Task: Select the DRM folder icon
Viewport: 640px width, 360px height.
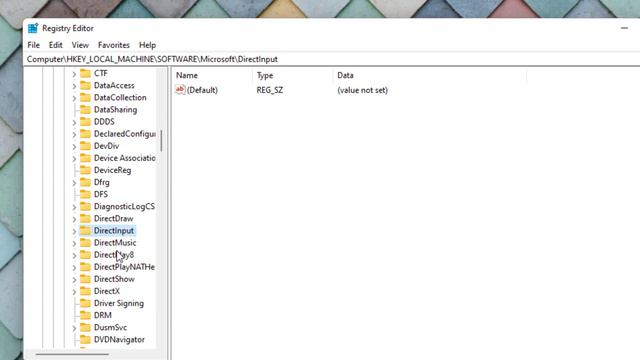Action: coord(85,315)
